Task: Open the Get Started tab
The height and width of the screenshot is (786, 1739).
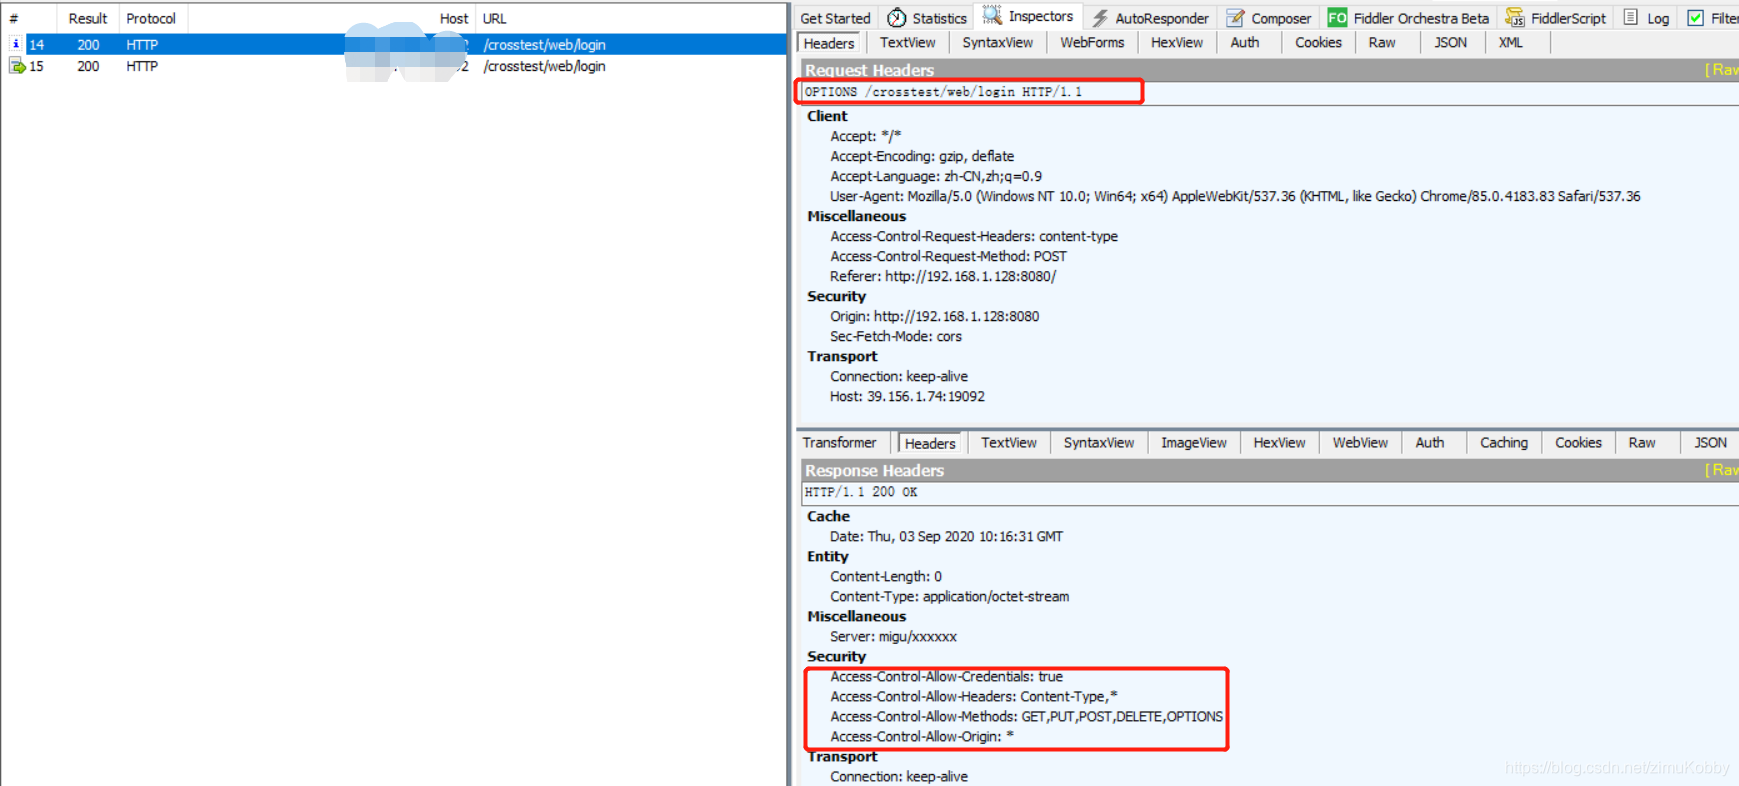Action: click(x=835, y=18)
